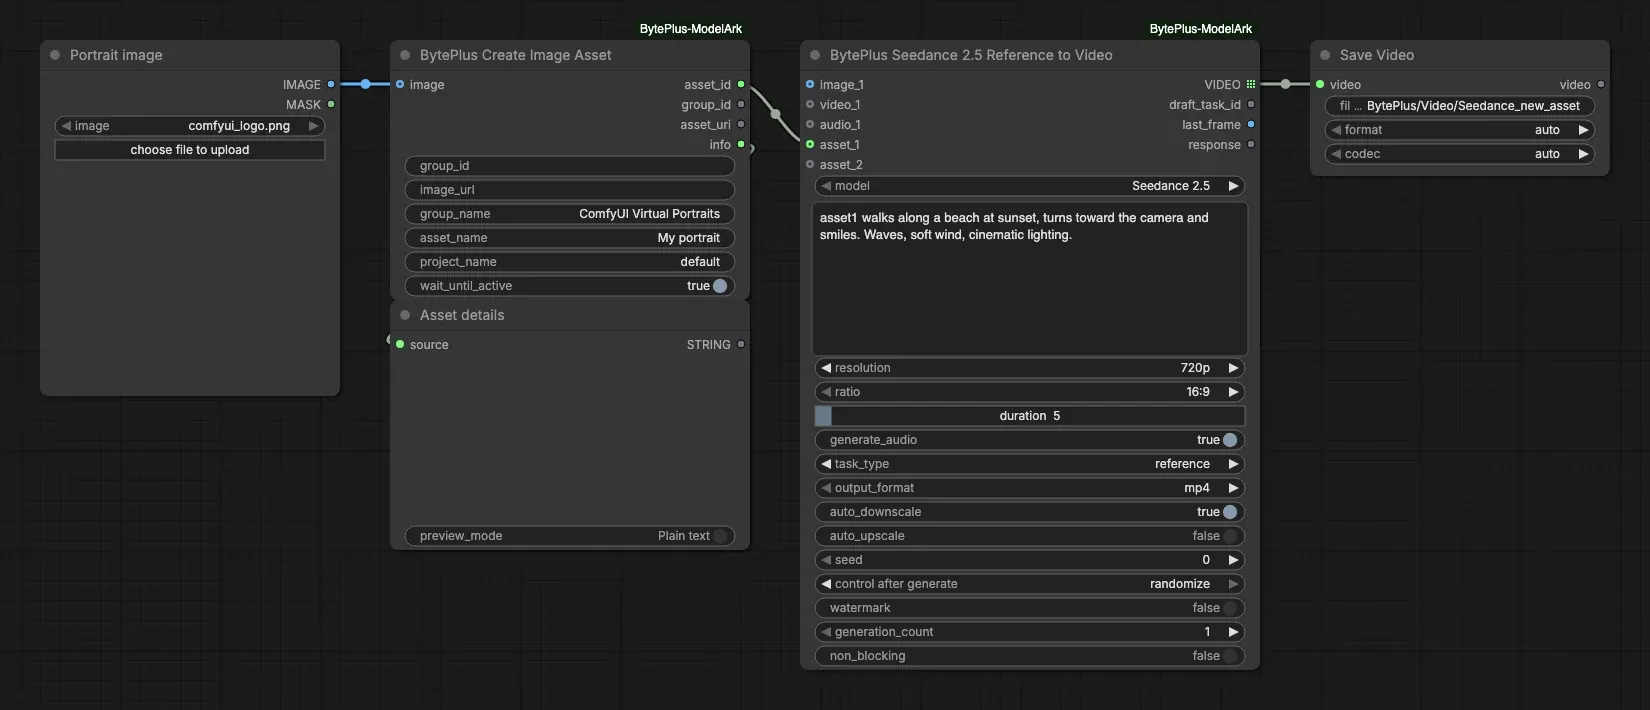Select next image with right arrow in Portrait image
The width and height of the screenshot is (1650, 710).
pyautogui.click(x=313, y=126)
